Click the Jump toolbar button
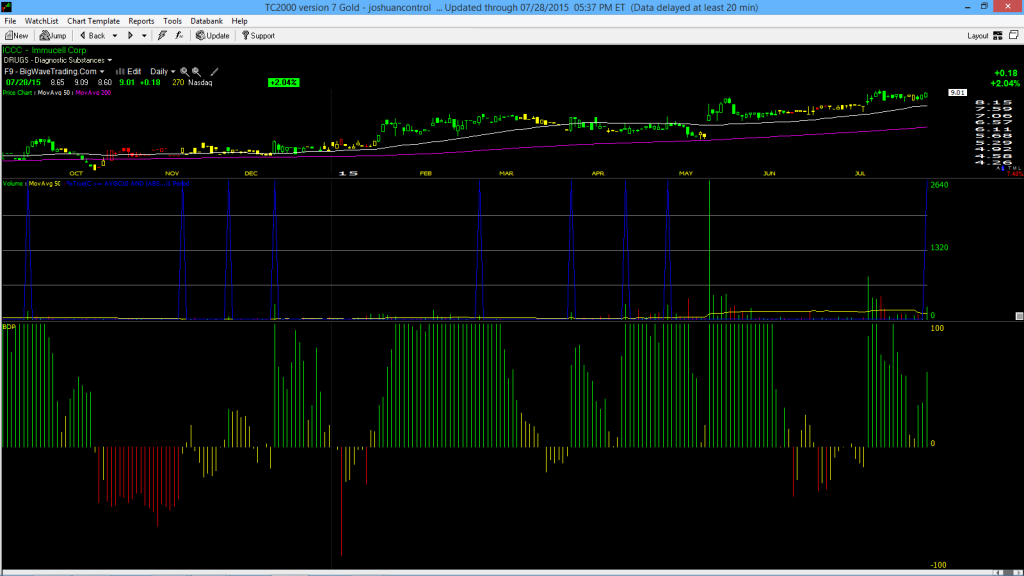Viewport: 1024px width, 576px height. (x=53, y=35)
